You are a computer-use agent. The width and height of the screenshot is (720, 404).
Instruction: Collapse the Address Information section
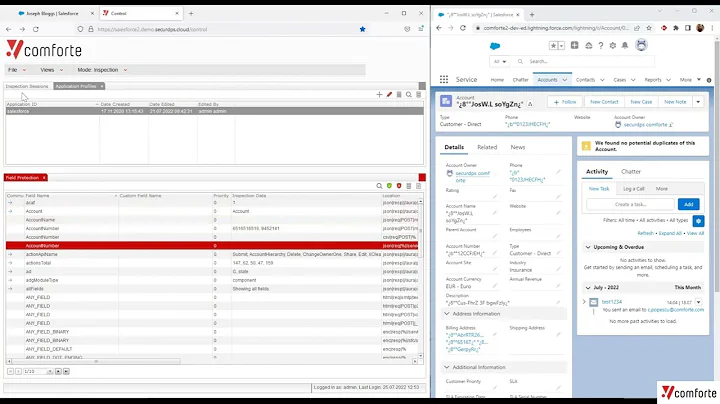(x=446, y=314)
